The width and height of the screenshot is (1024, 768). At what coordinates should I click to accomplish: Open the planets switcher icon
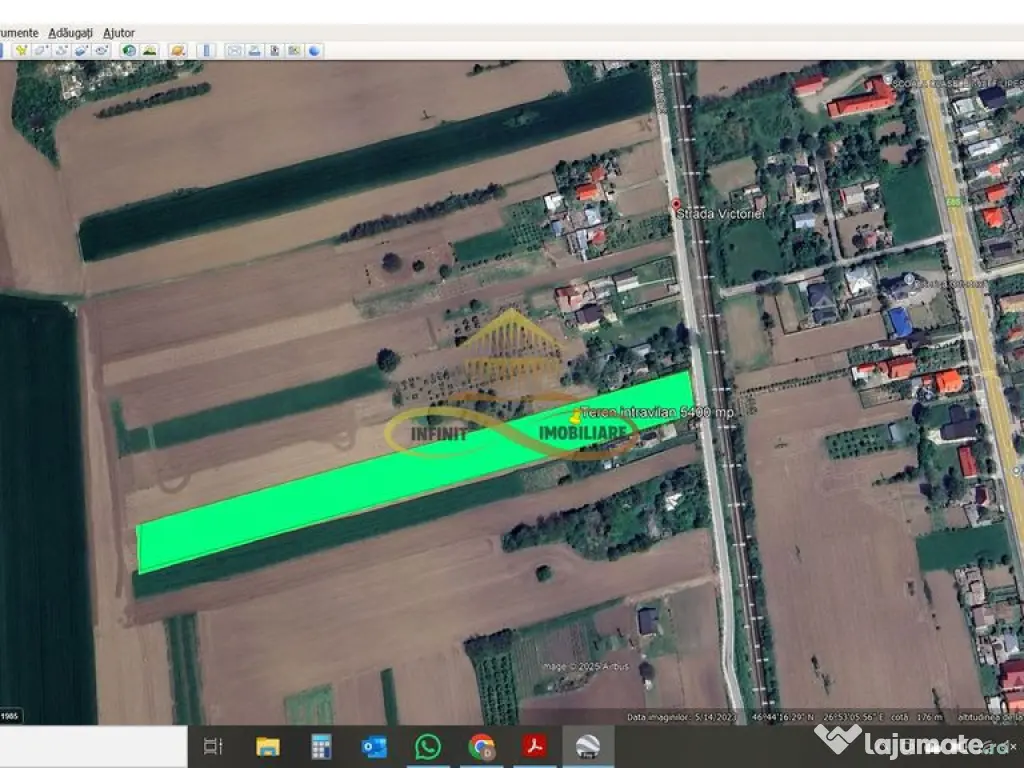click(x=177, y=50)
